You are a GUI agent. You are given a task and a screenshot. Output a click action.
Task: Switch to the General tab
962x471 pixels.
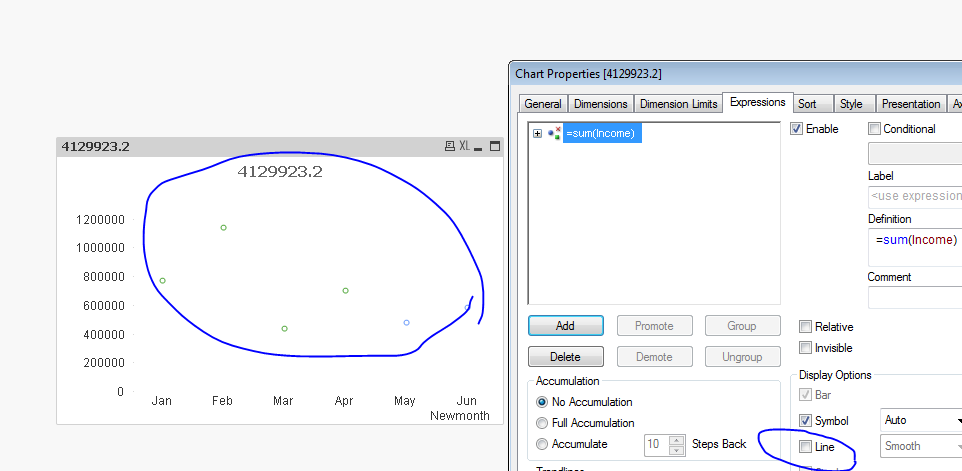point(543,104)
